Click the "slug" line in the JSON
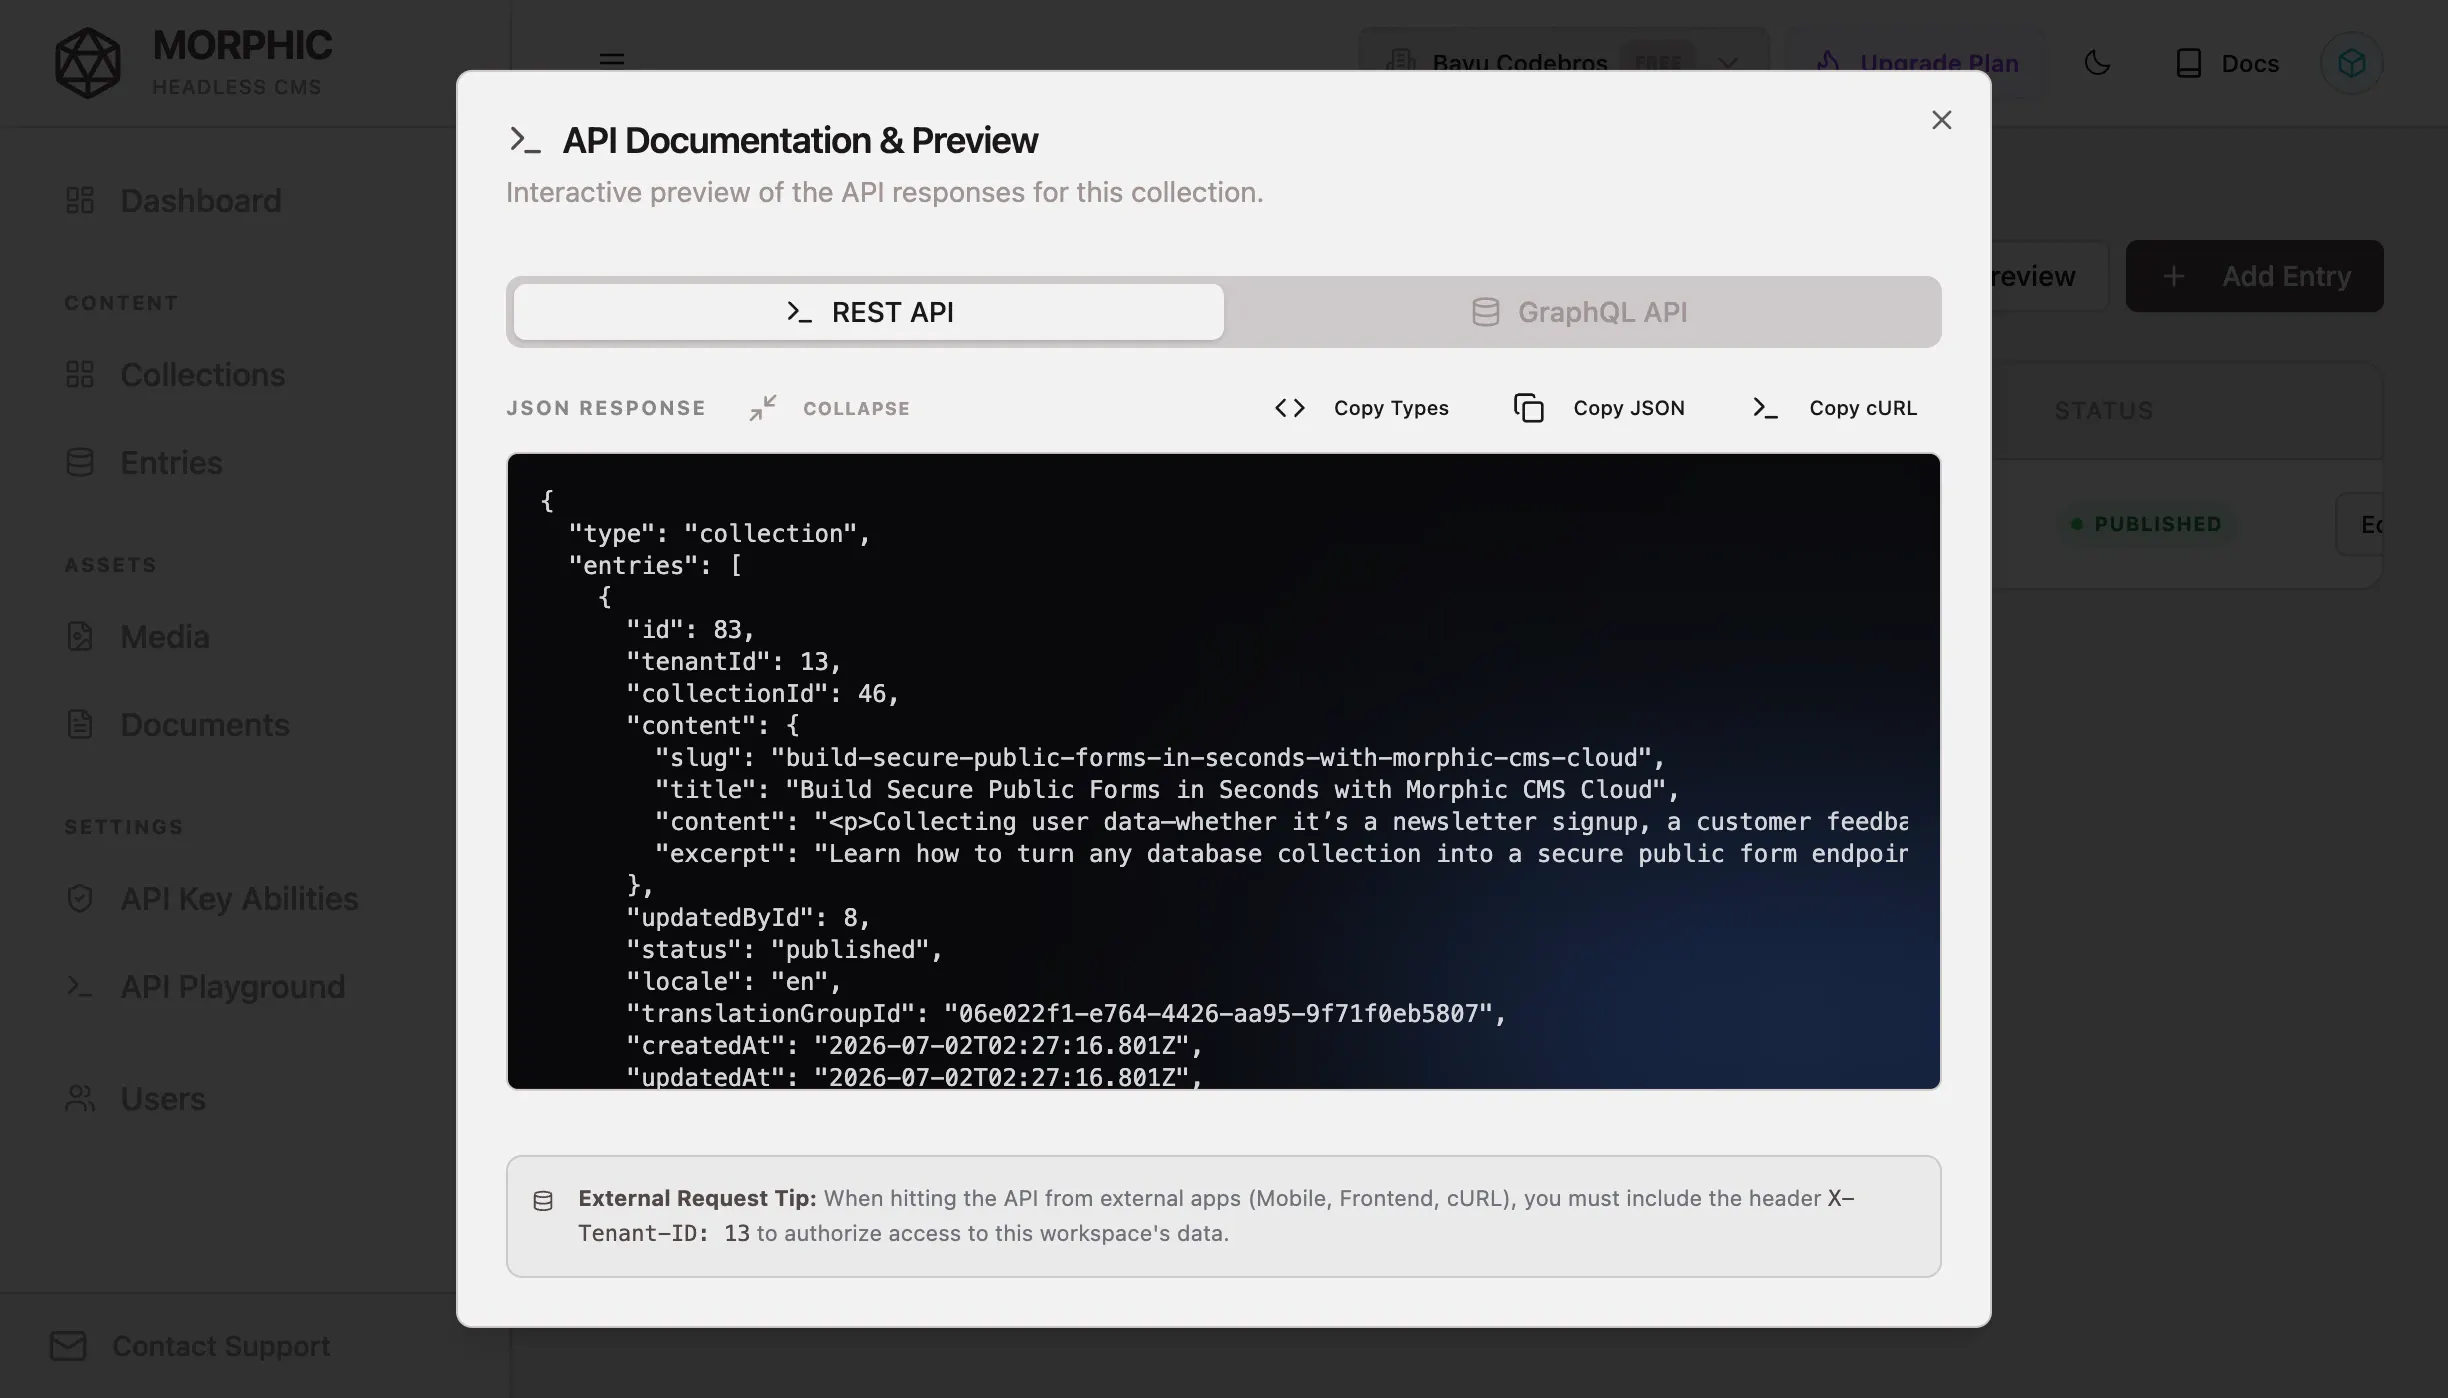Viewport: 2448px width, 1398px height. [1159, 757]
